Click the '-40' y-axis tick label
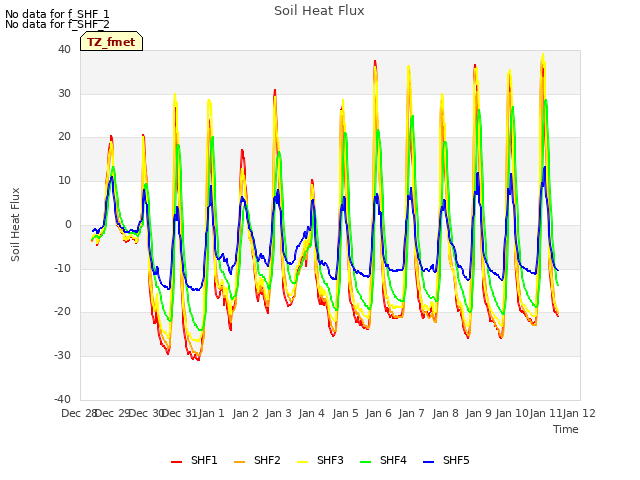This screenshot has width=640, height=480. click(63, 399)
